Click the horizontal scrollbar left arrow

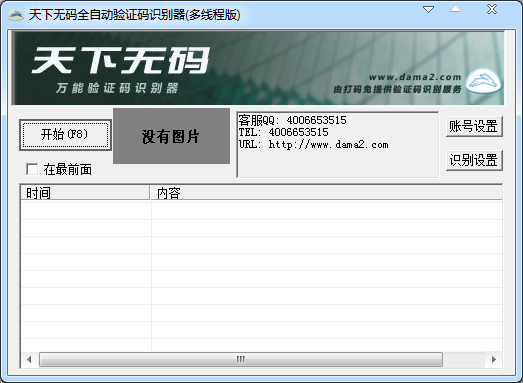click(x=29, y=360)
